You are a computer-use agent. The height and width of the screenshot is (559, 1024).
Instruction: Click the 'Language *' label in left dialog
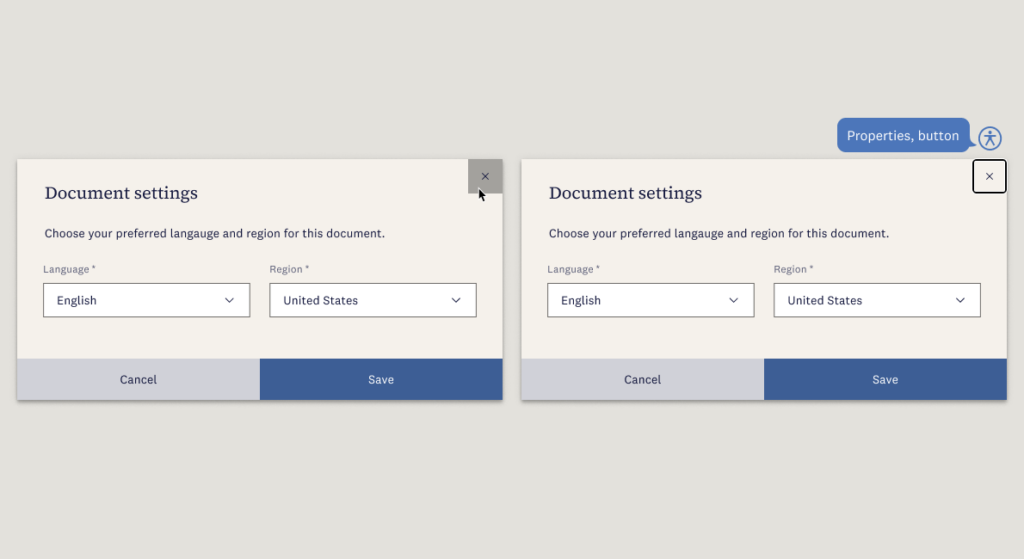[69, 269]
